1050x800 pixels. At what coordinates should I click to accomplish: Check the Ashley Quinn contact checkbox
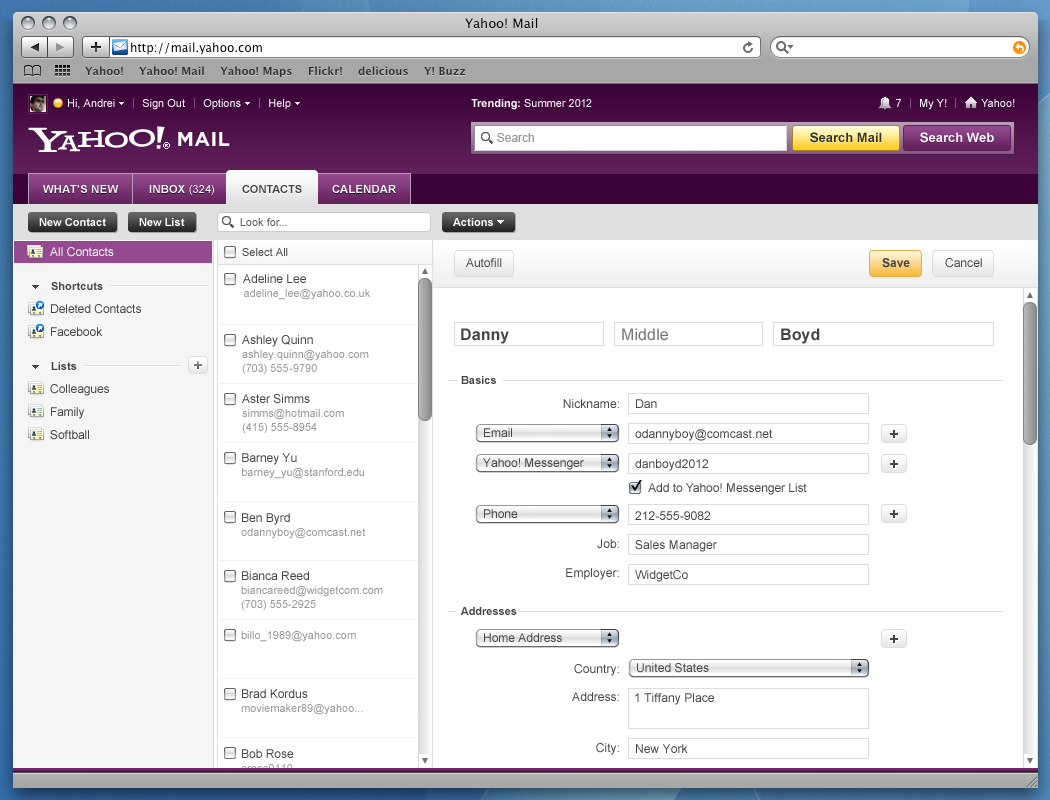pos(230,339)
